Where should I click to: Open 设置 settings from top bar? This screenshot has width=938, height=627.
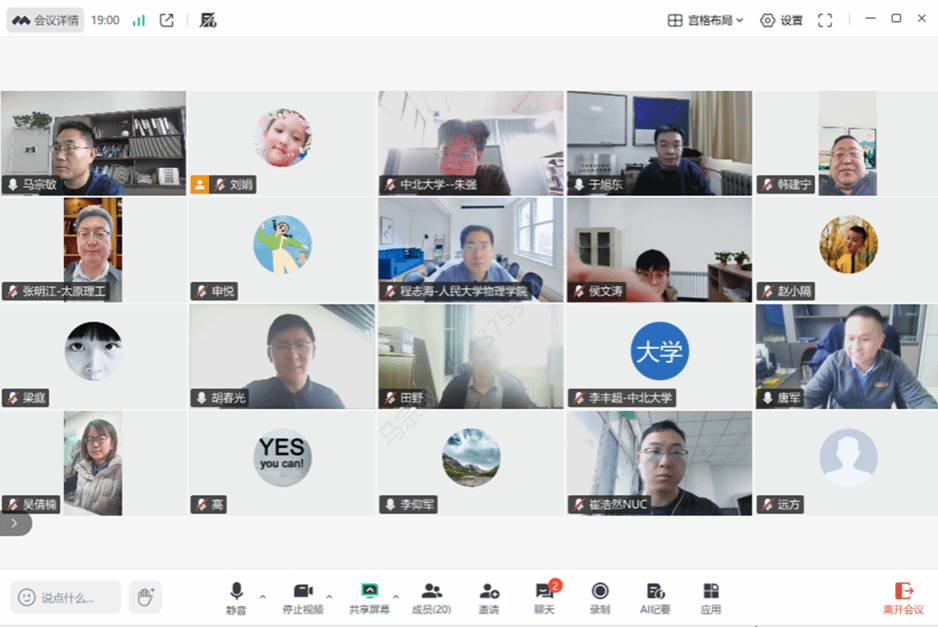781,20
